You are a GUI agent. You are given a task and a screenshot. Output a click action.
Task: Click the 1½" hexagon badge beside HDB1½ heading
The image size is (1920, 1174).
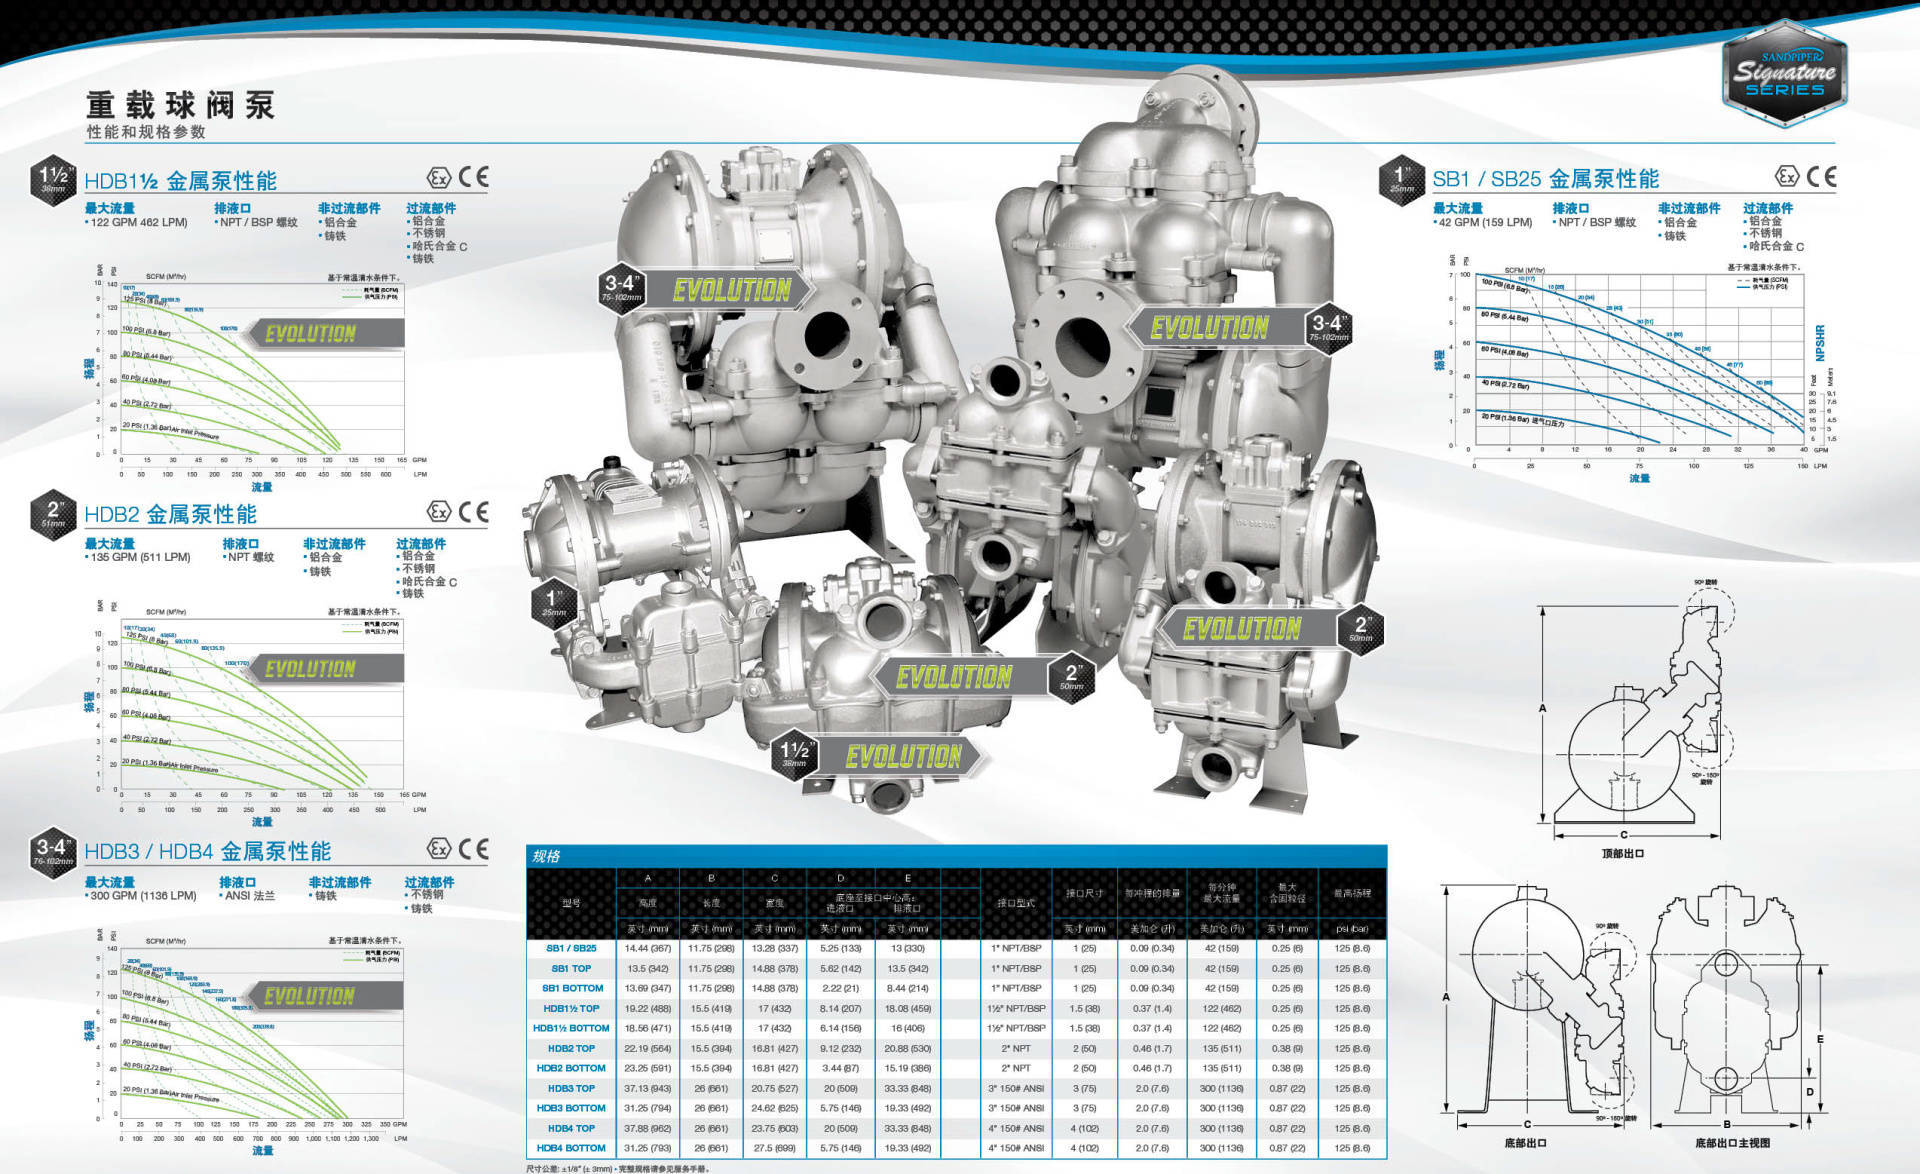[x=53, y=179]
